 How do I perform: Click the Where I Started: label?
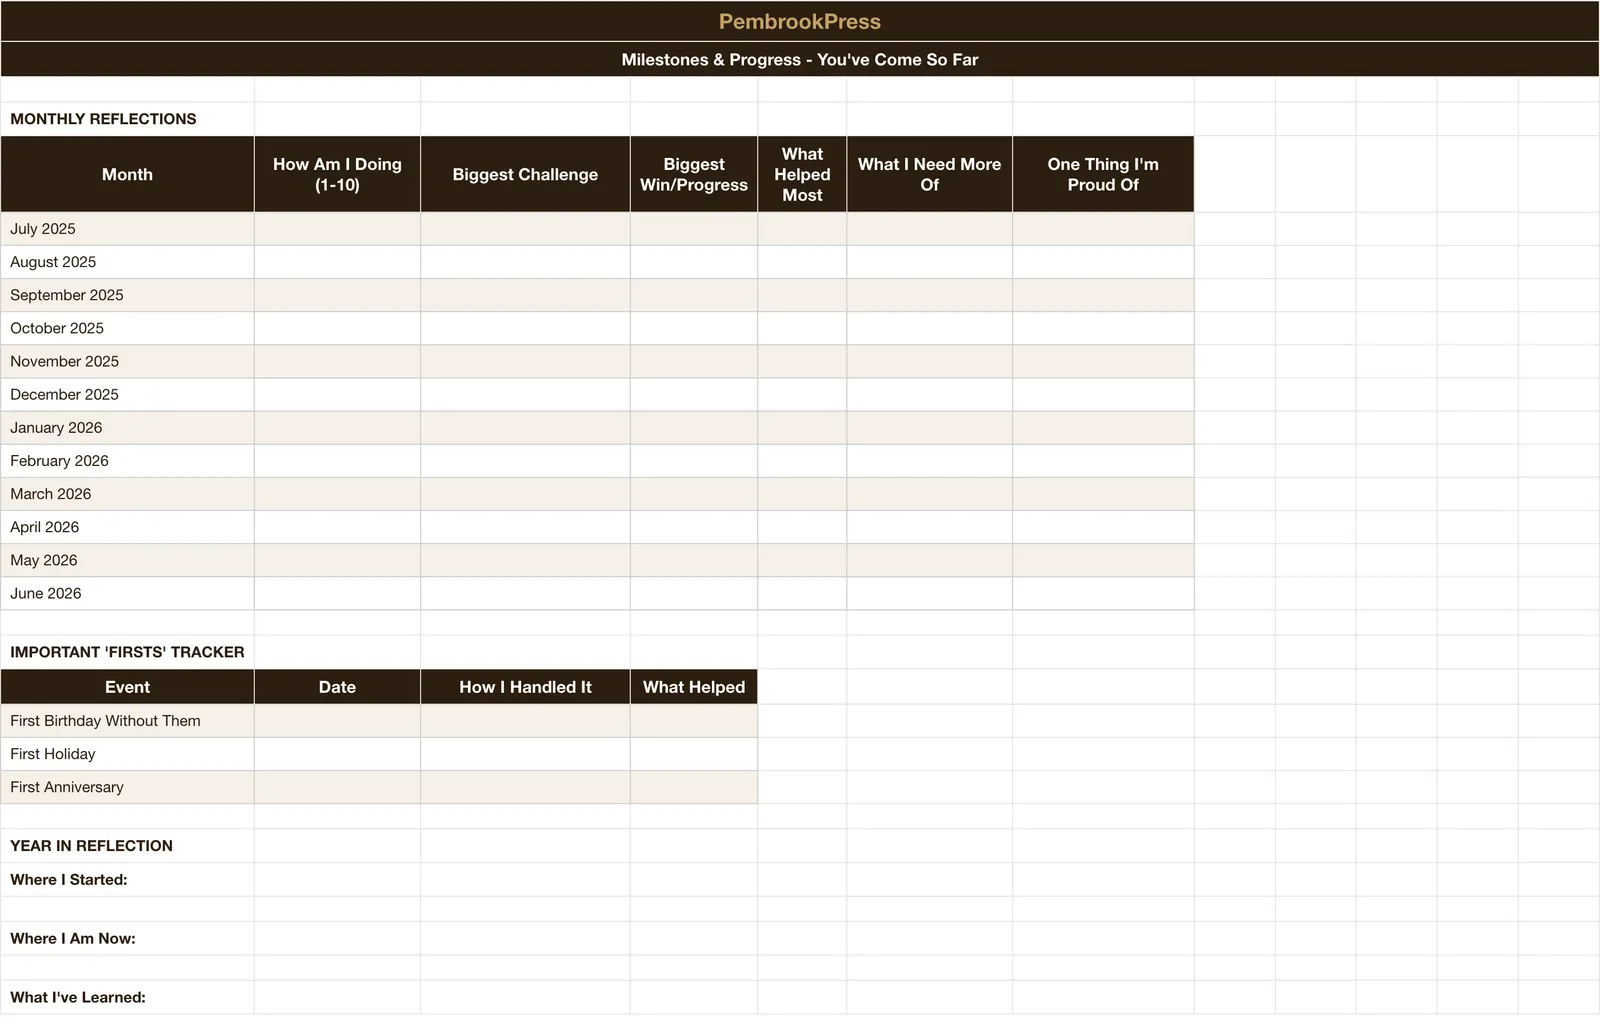tap(69, 880)
